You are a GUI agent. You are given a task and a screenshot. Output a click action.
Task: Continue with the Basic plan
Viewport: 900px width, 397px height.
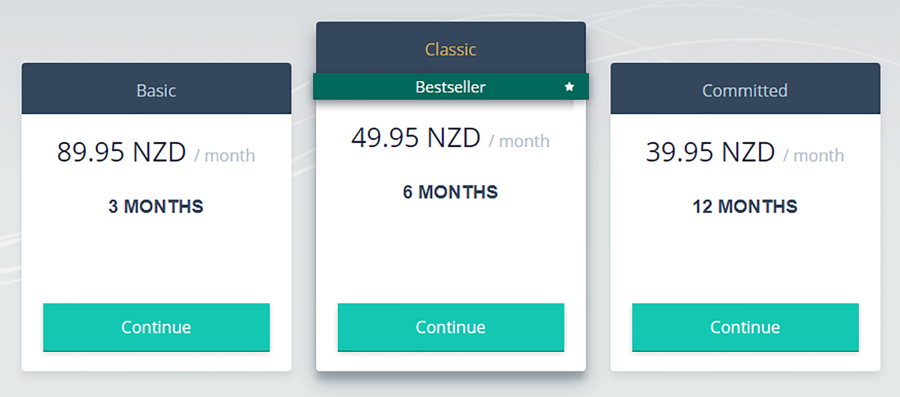tap(156, 328)
